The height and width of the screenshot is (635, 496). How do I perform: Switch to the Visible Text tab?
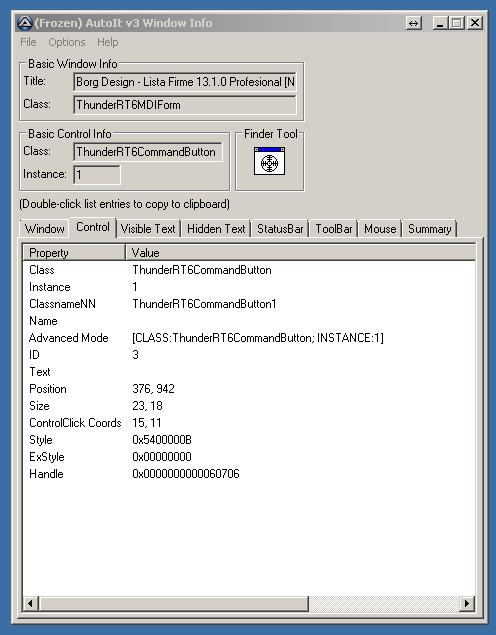148,229
